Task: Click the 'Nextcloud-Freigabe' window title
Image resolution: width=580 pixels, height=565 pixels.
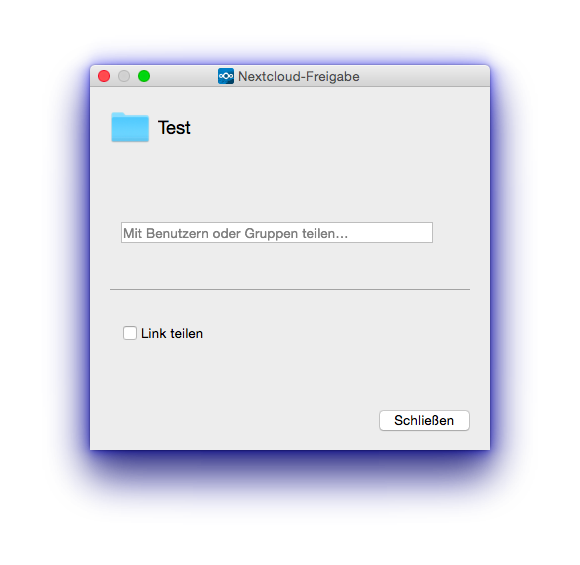Action: click(x=299, y=77)
